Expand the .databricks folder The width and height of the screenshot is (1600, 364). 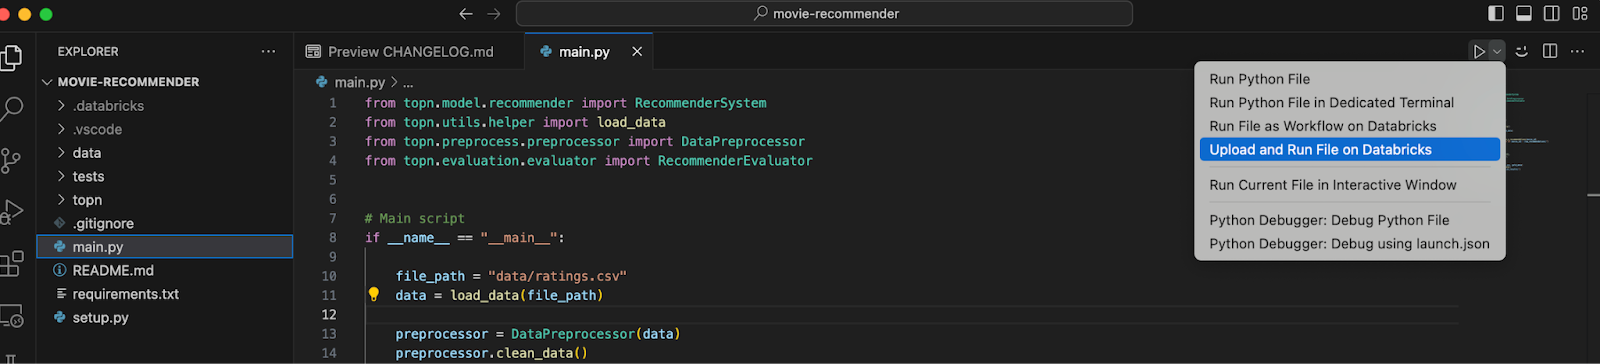click(x=165, y=106)
